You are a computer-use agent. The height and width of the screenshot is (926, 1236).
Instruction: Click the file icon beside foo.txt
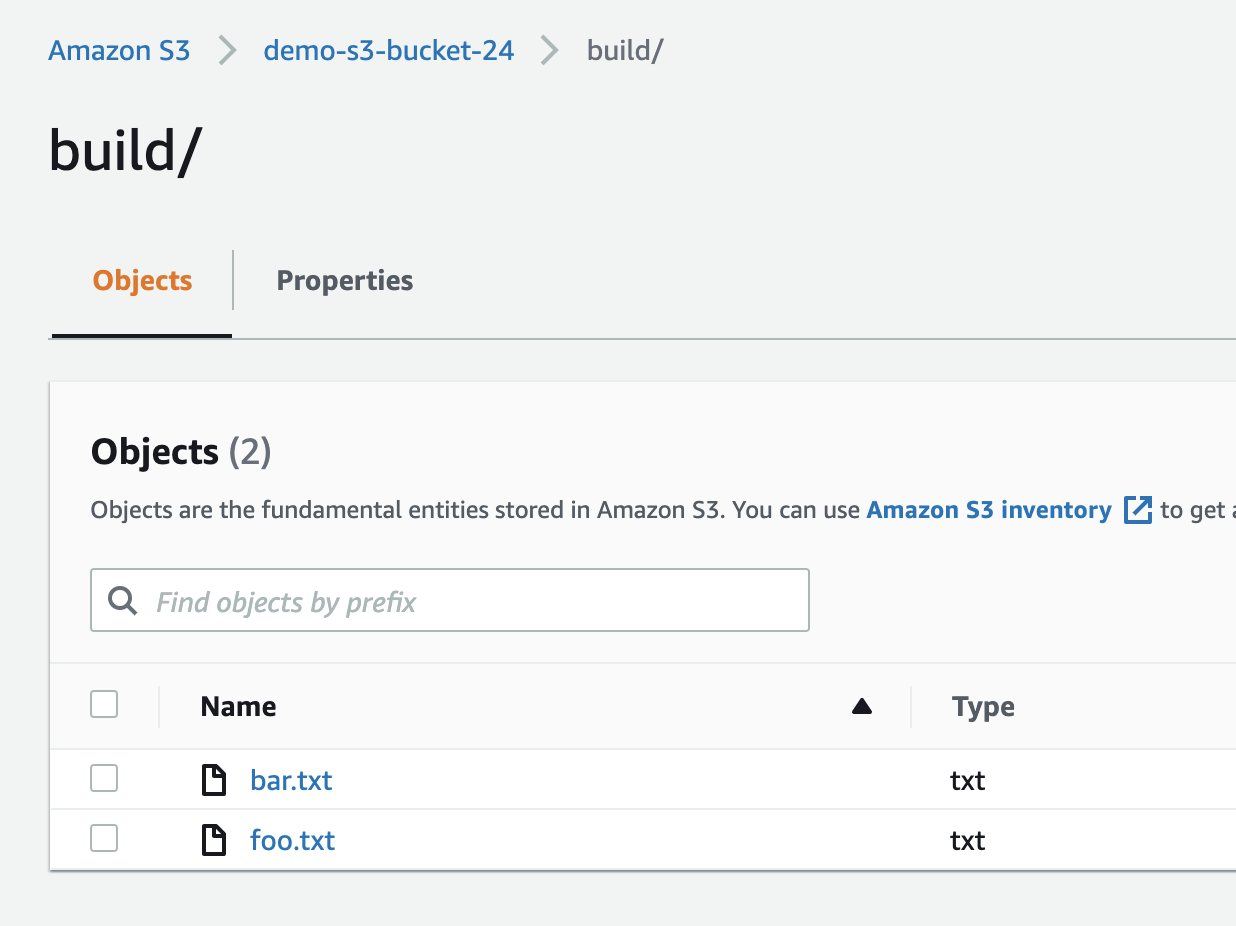[x=214, y=840]
